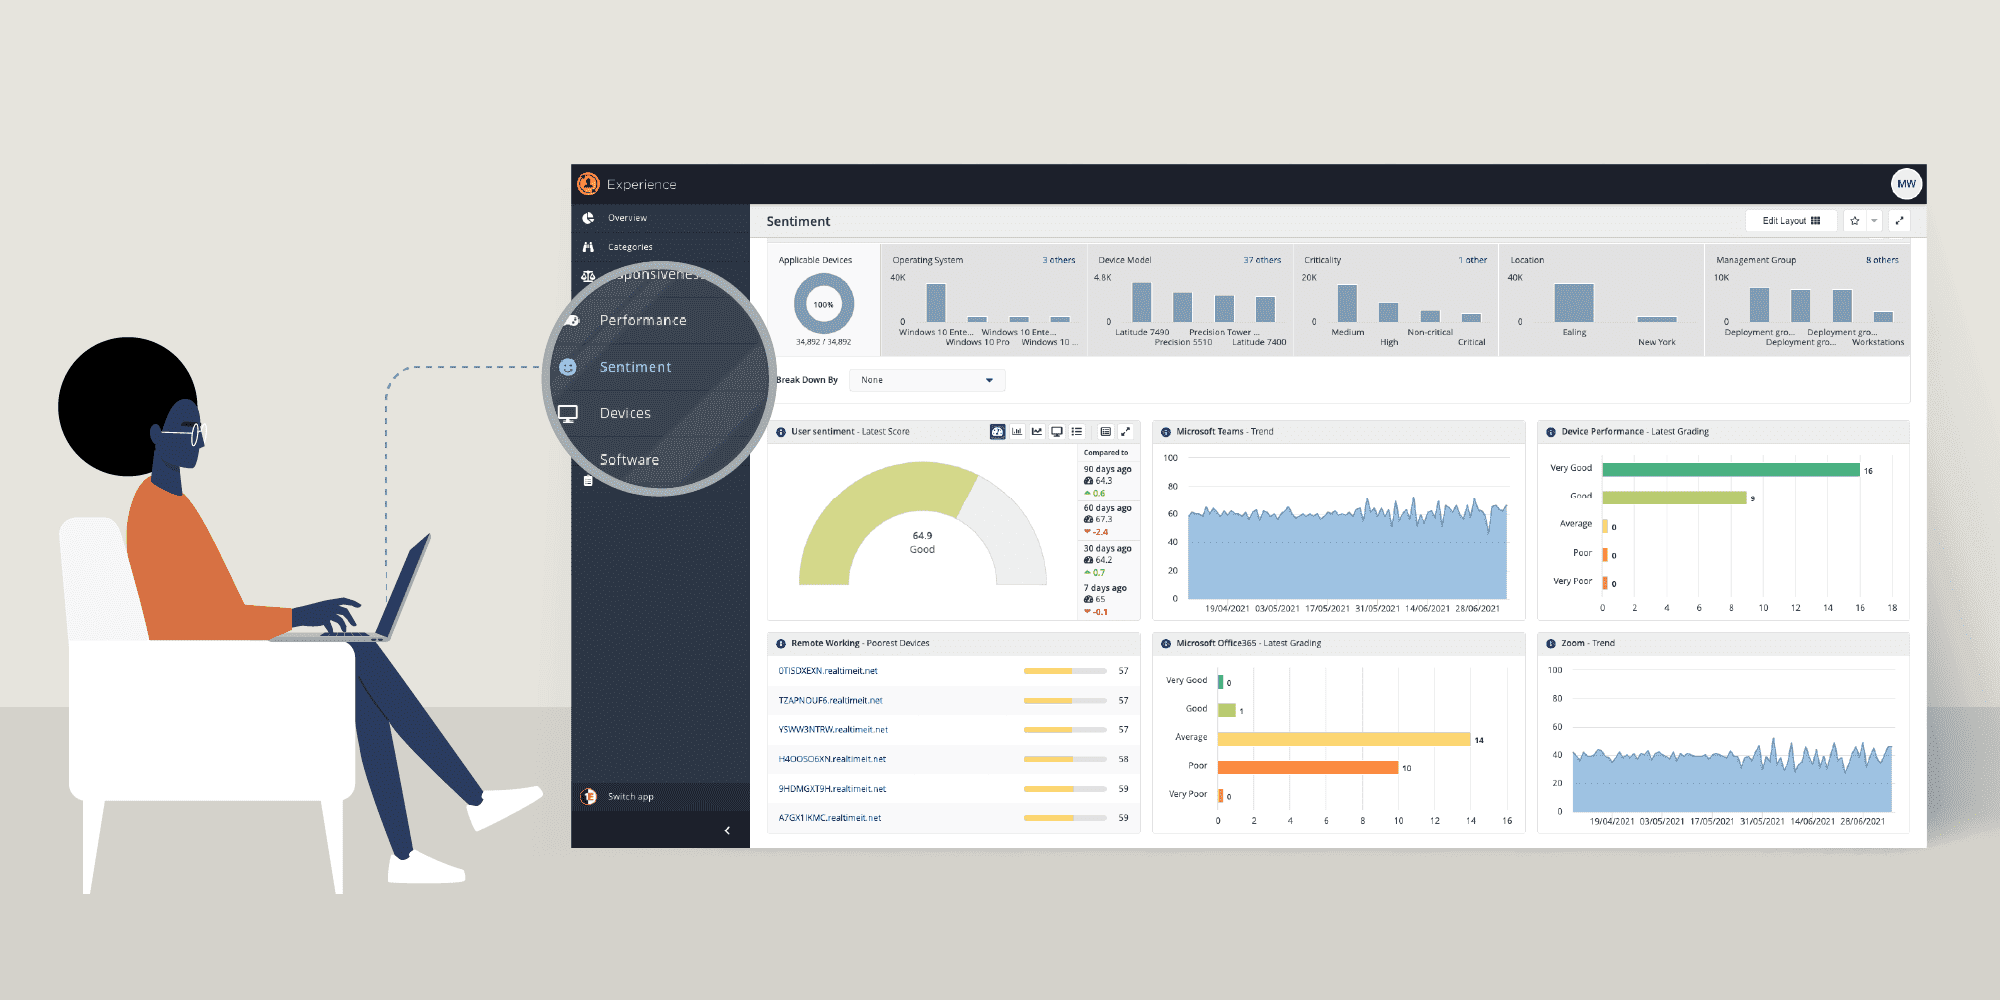
Task: Select the Sentiment smiley face icon
Action: (568, 367)
